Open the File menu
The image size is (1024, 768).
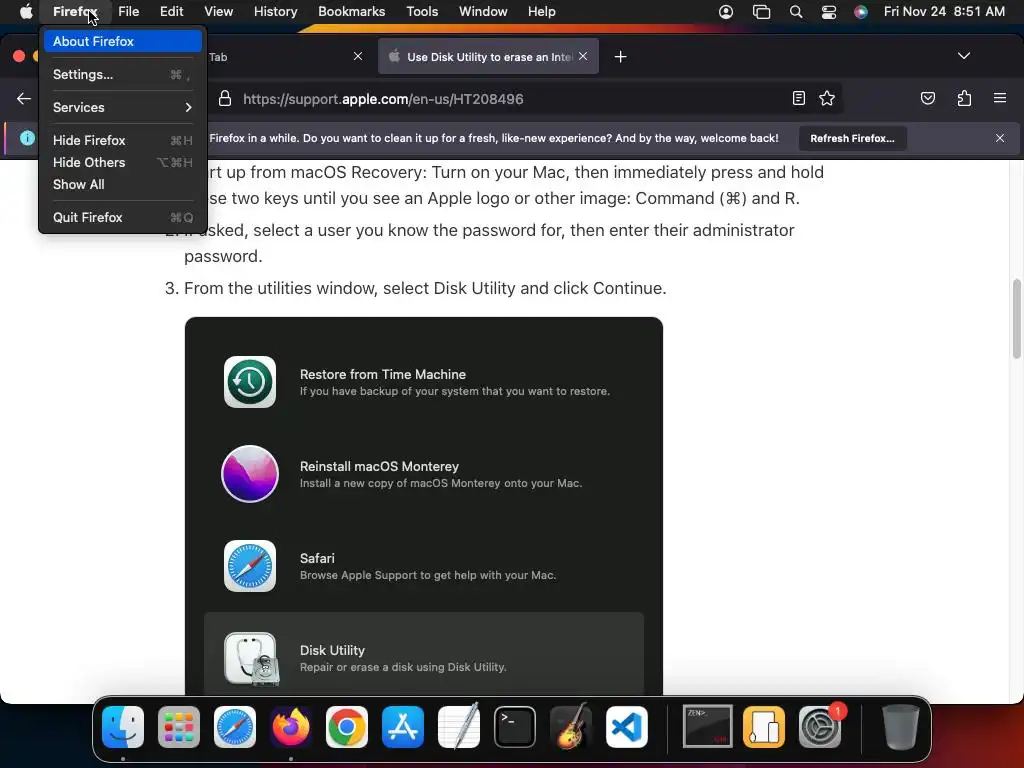pyautogui.click(x=129, y=11)
